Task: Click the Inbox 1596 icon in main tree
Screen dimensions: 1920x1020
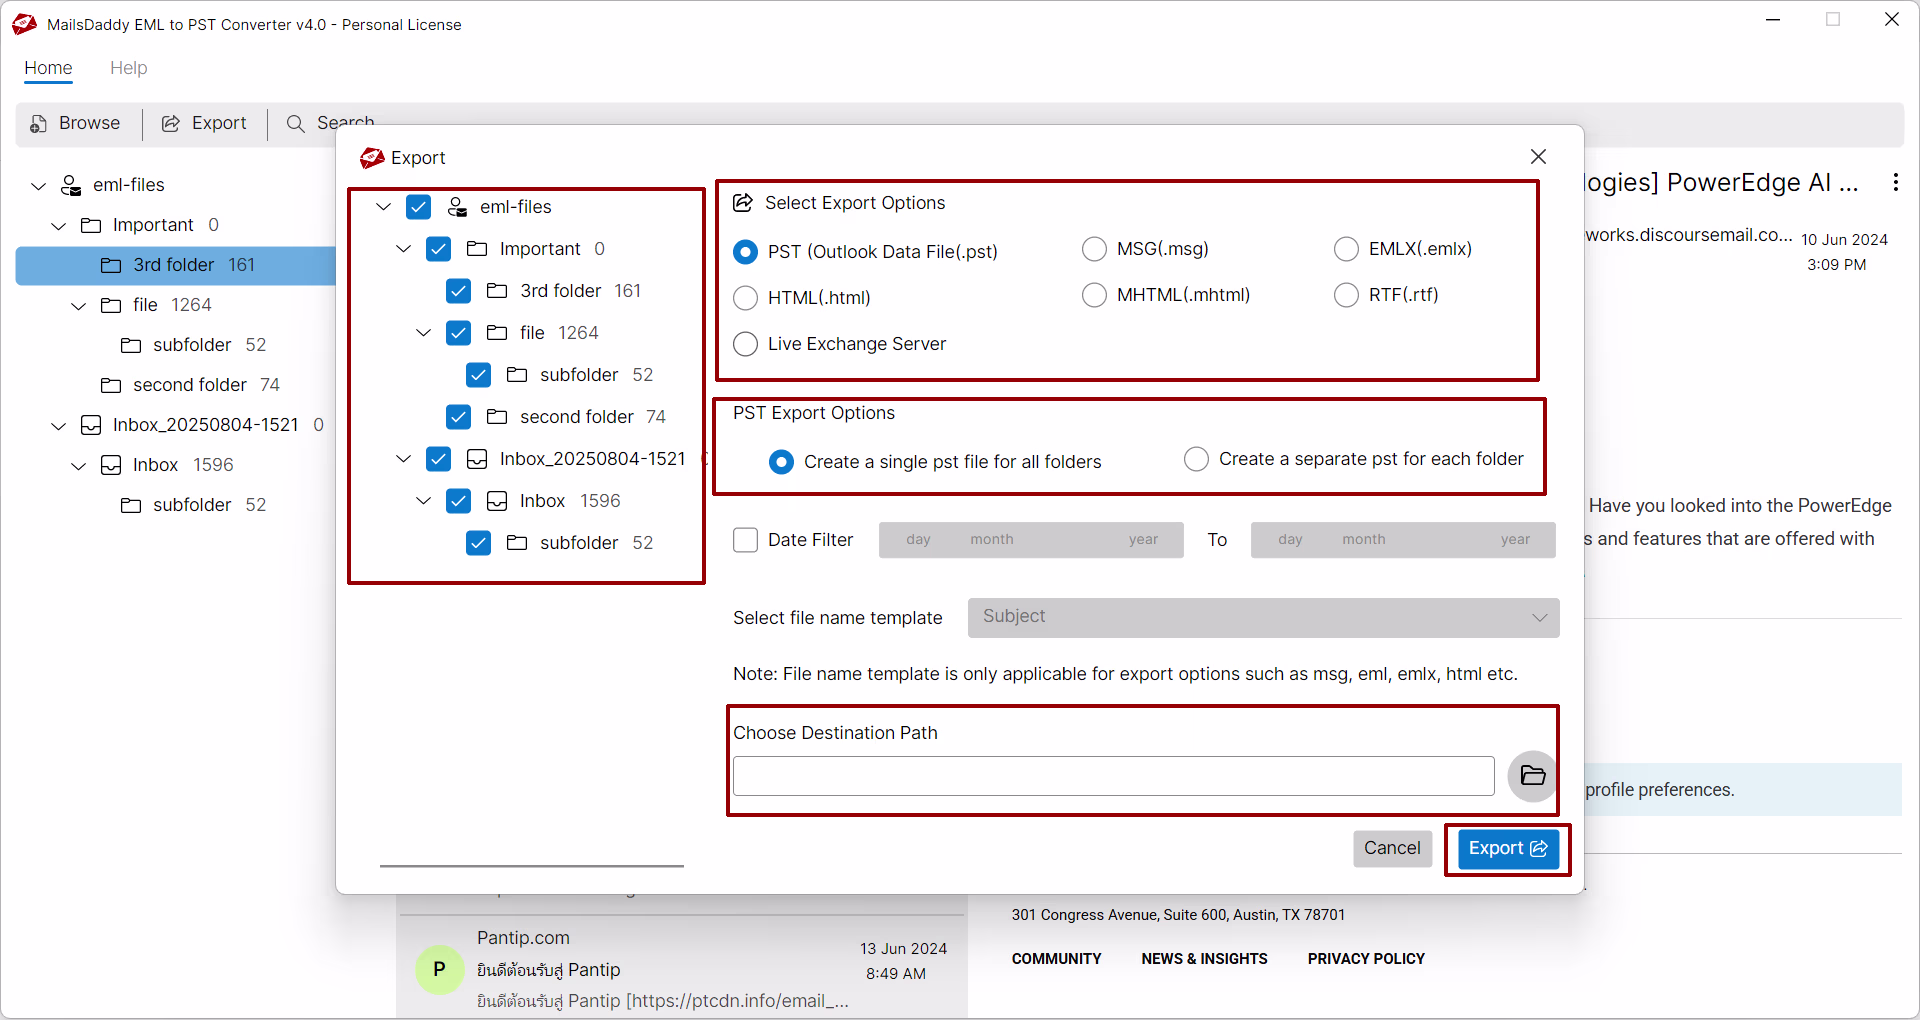Action: pos(111,465)
